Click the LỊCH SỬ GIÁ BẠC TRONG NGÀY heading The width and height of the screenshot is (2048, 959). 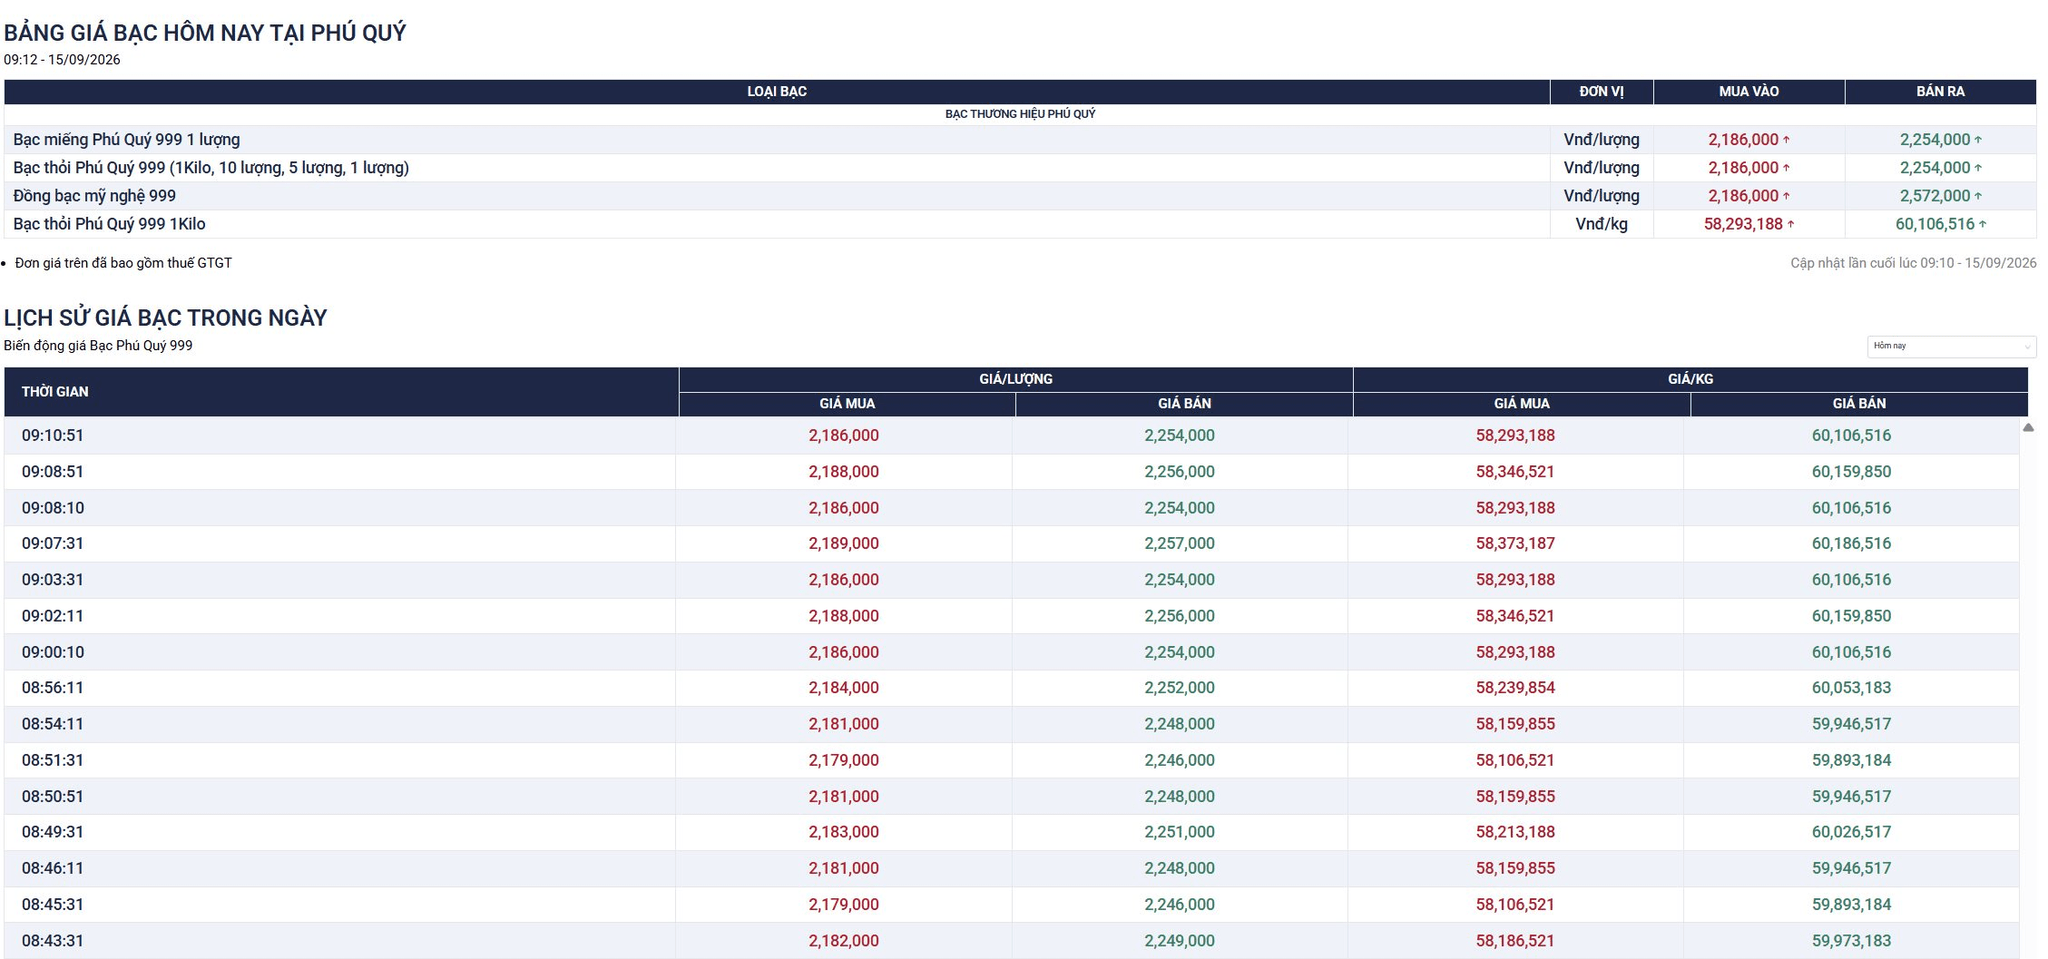pyautogui.click(x=165, y=318)
